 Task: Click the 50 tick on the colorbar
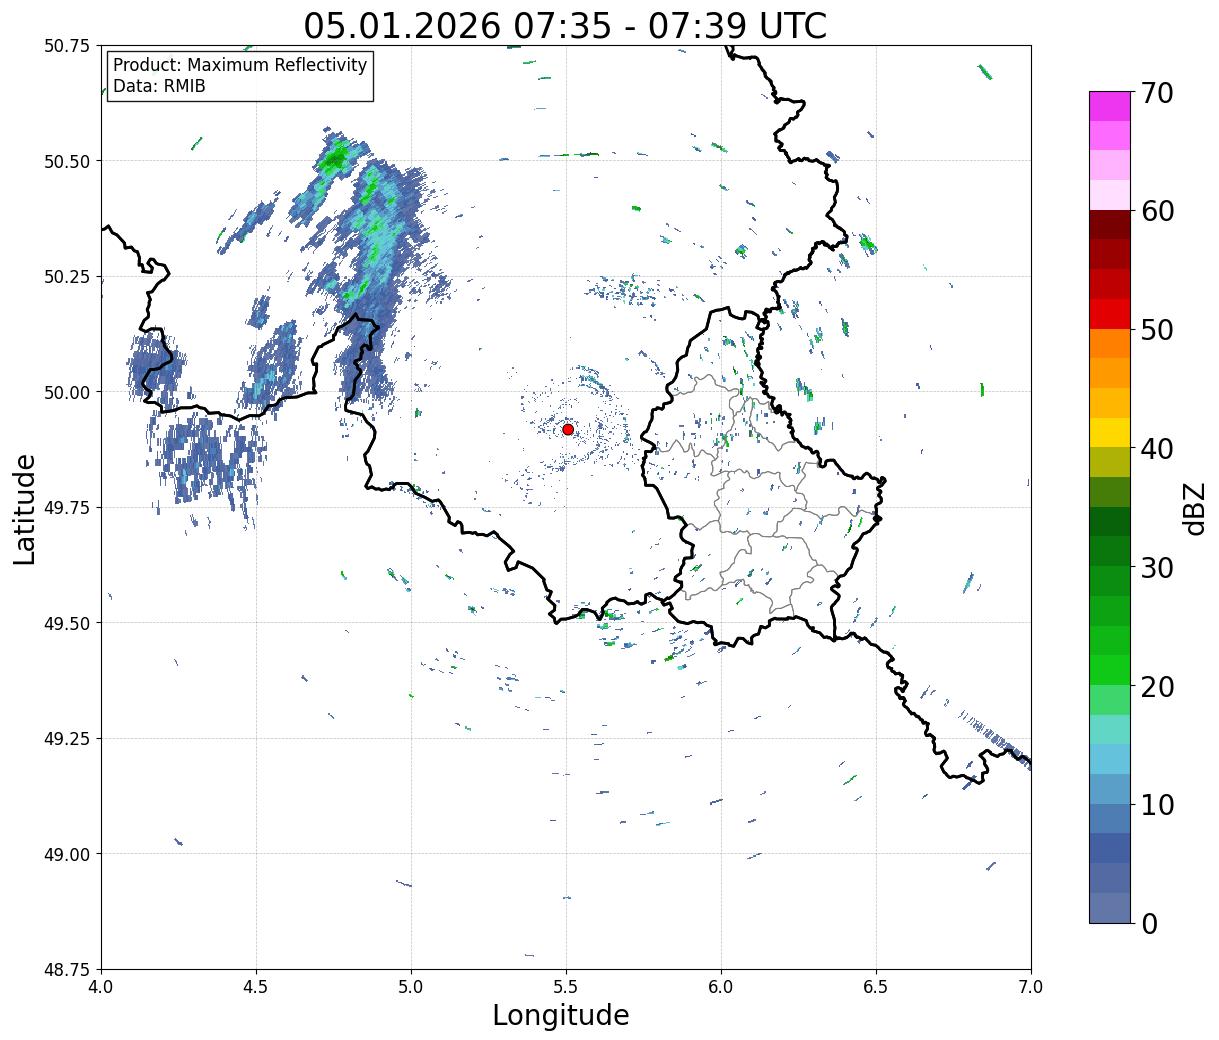coord(1156,330)
